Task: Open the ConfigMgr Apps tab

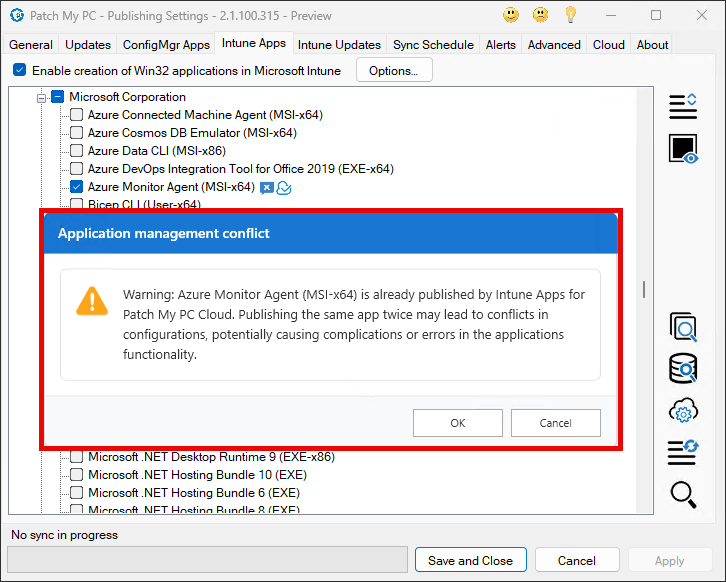Action: (166, 45)
